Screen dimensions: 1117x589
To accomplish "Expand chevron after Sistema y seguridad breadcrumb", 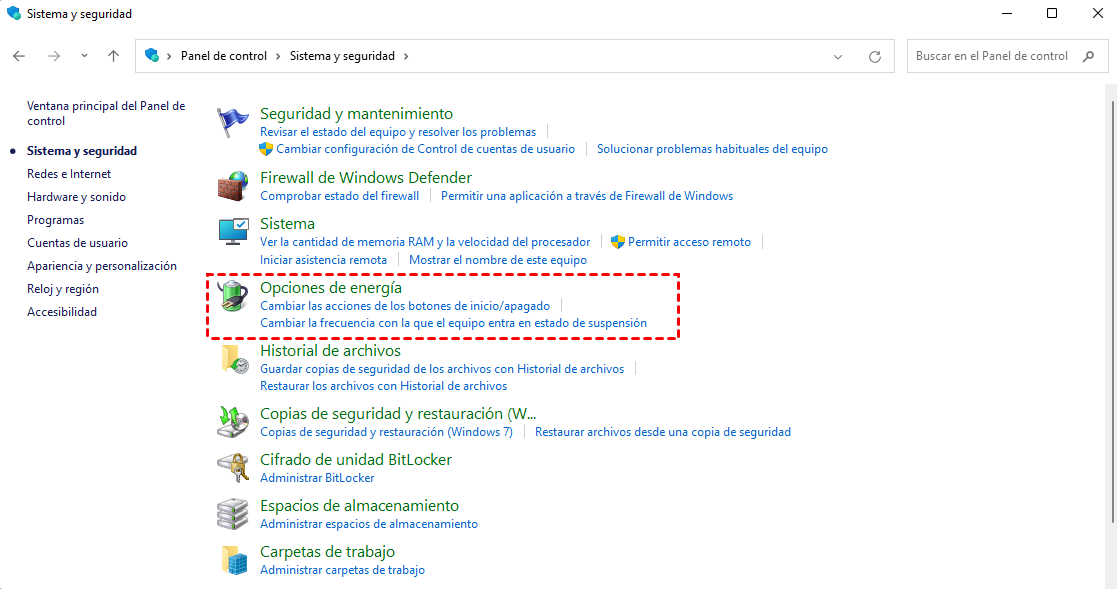I will [x=406, y=57].
